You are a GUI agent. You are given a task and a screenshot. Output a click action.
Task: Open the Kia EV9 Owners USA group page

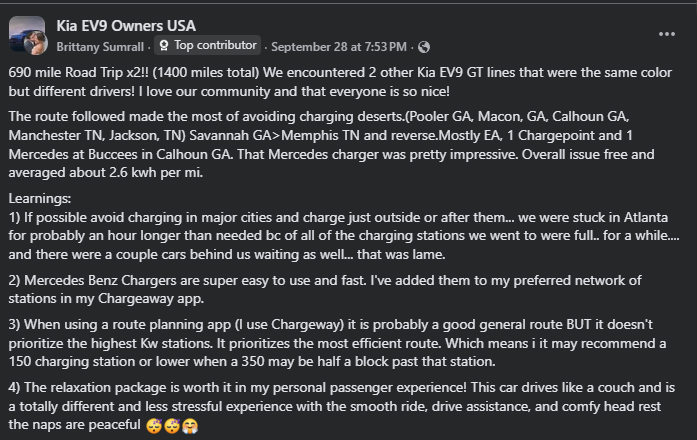click(127, 25)
